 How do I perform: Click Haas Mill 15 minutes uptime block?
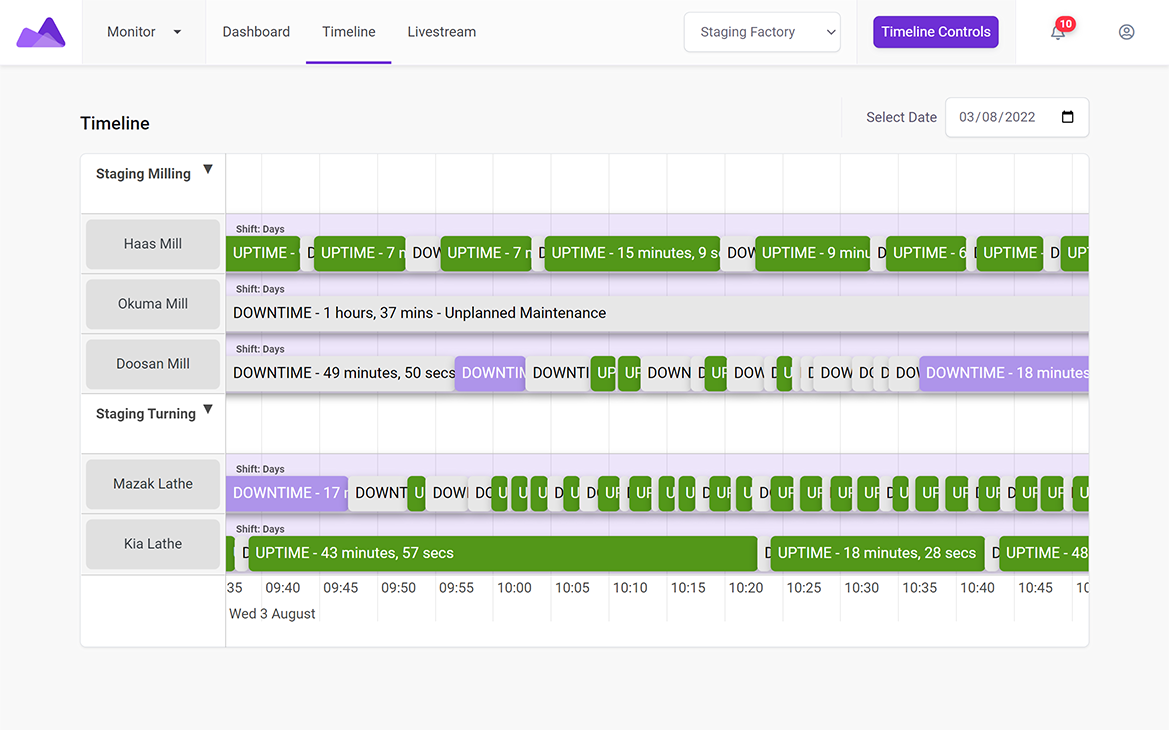632,253
